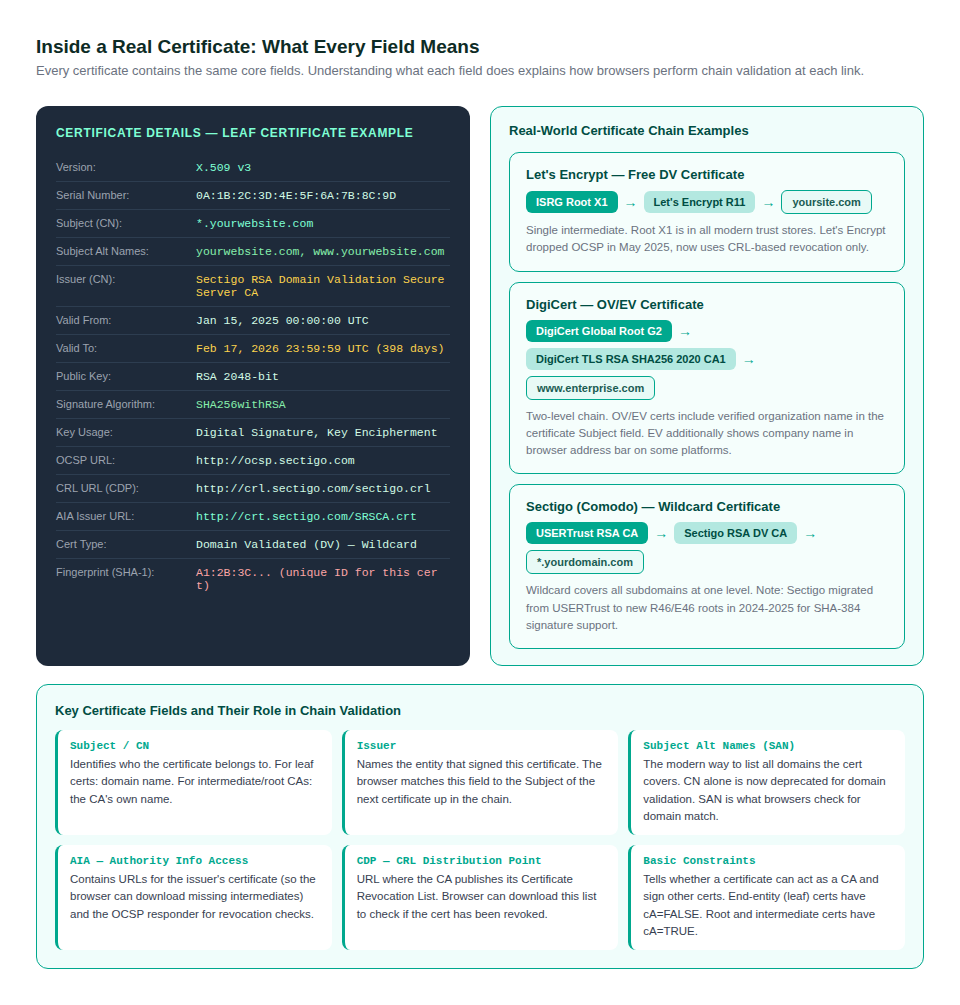Click the arrow after Sectigo RSA DV CA
960x1005 pixels.
click(x=810, y=535)
